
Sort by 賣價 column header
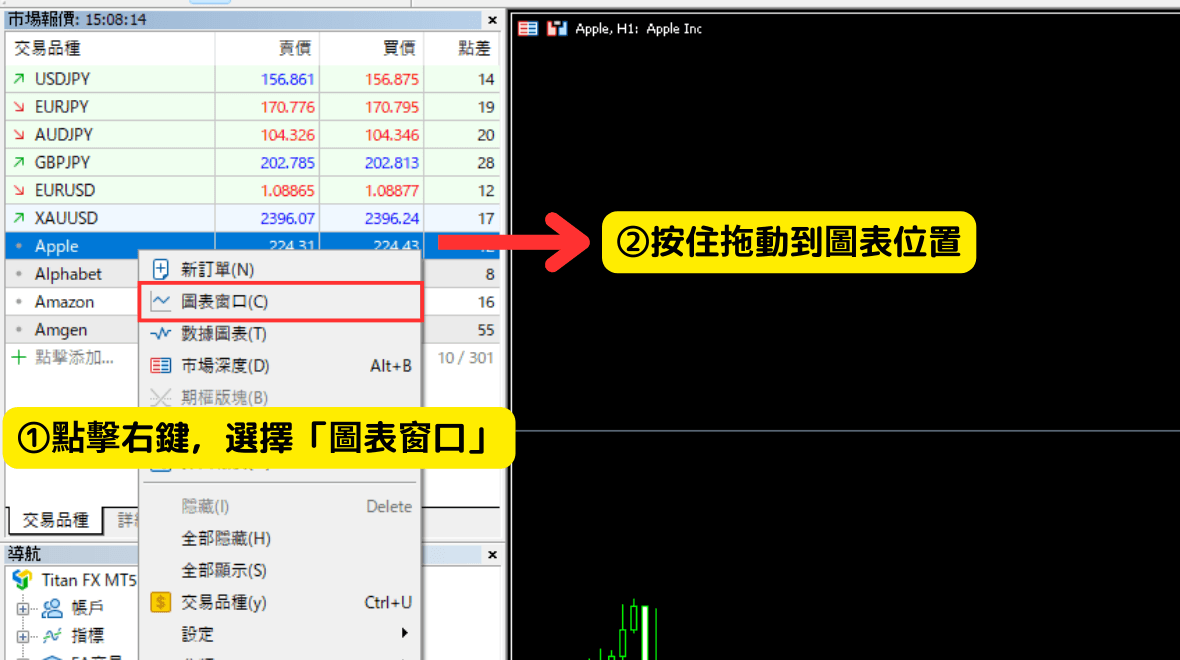point(267,49)
